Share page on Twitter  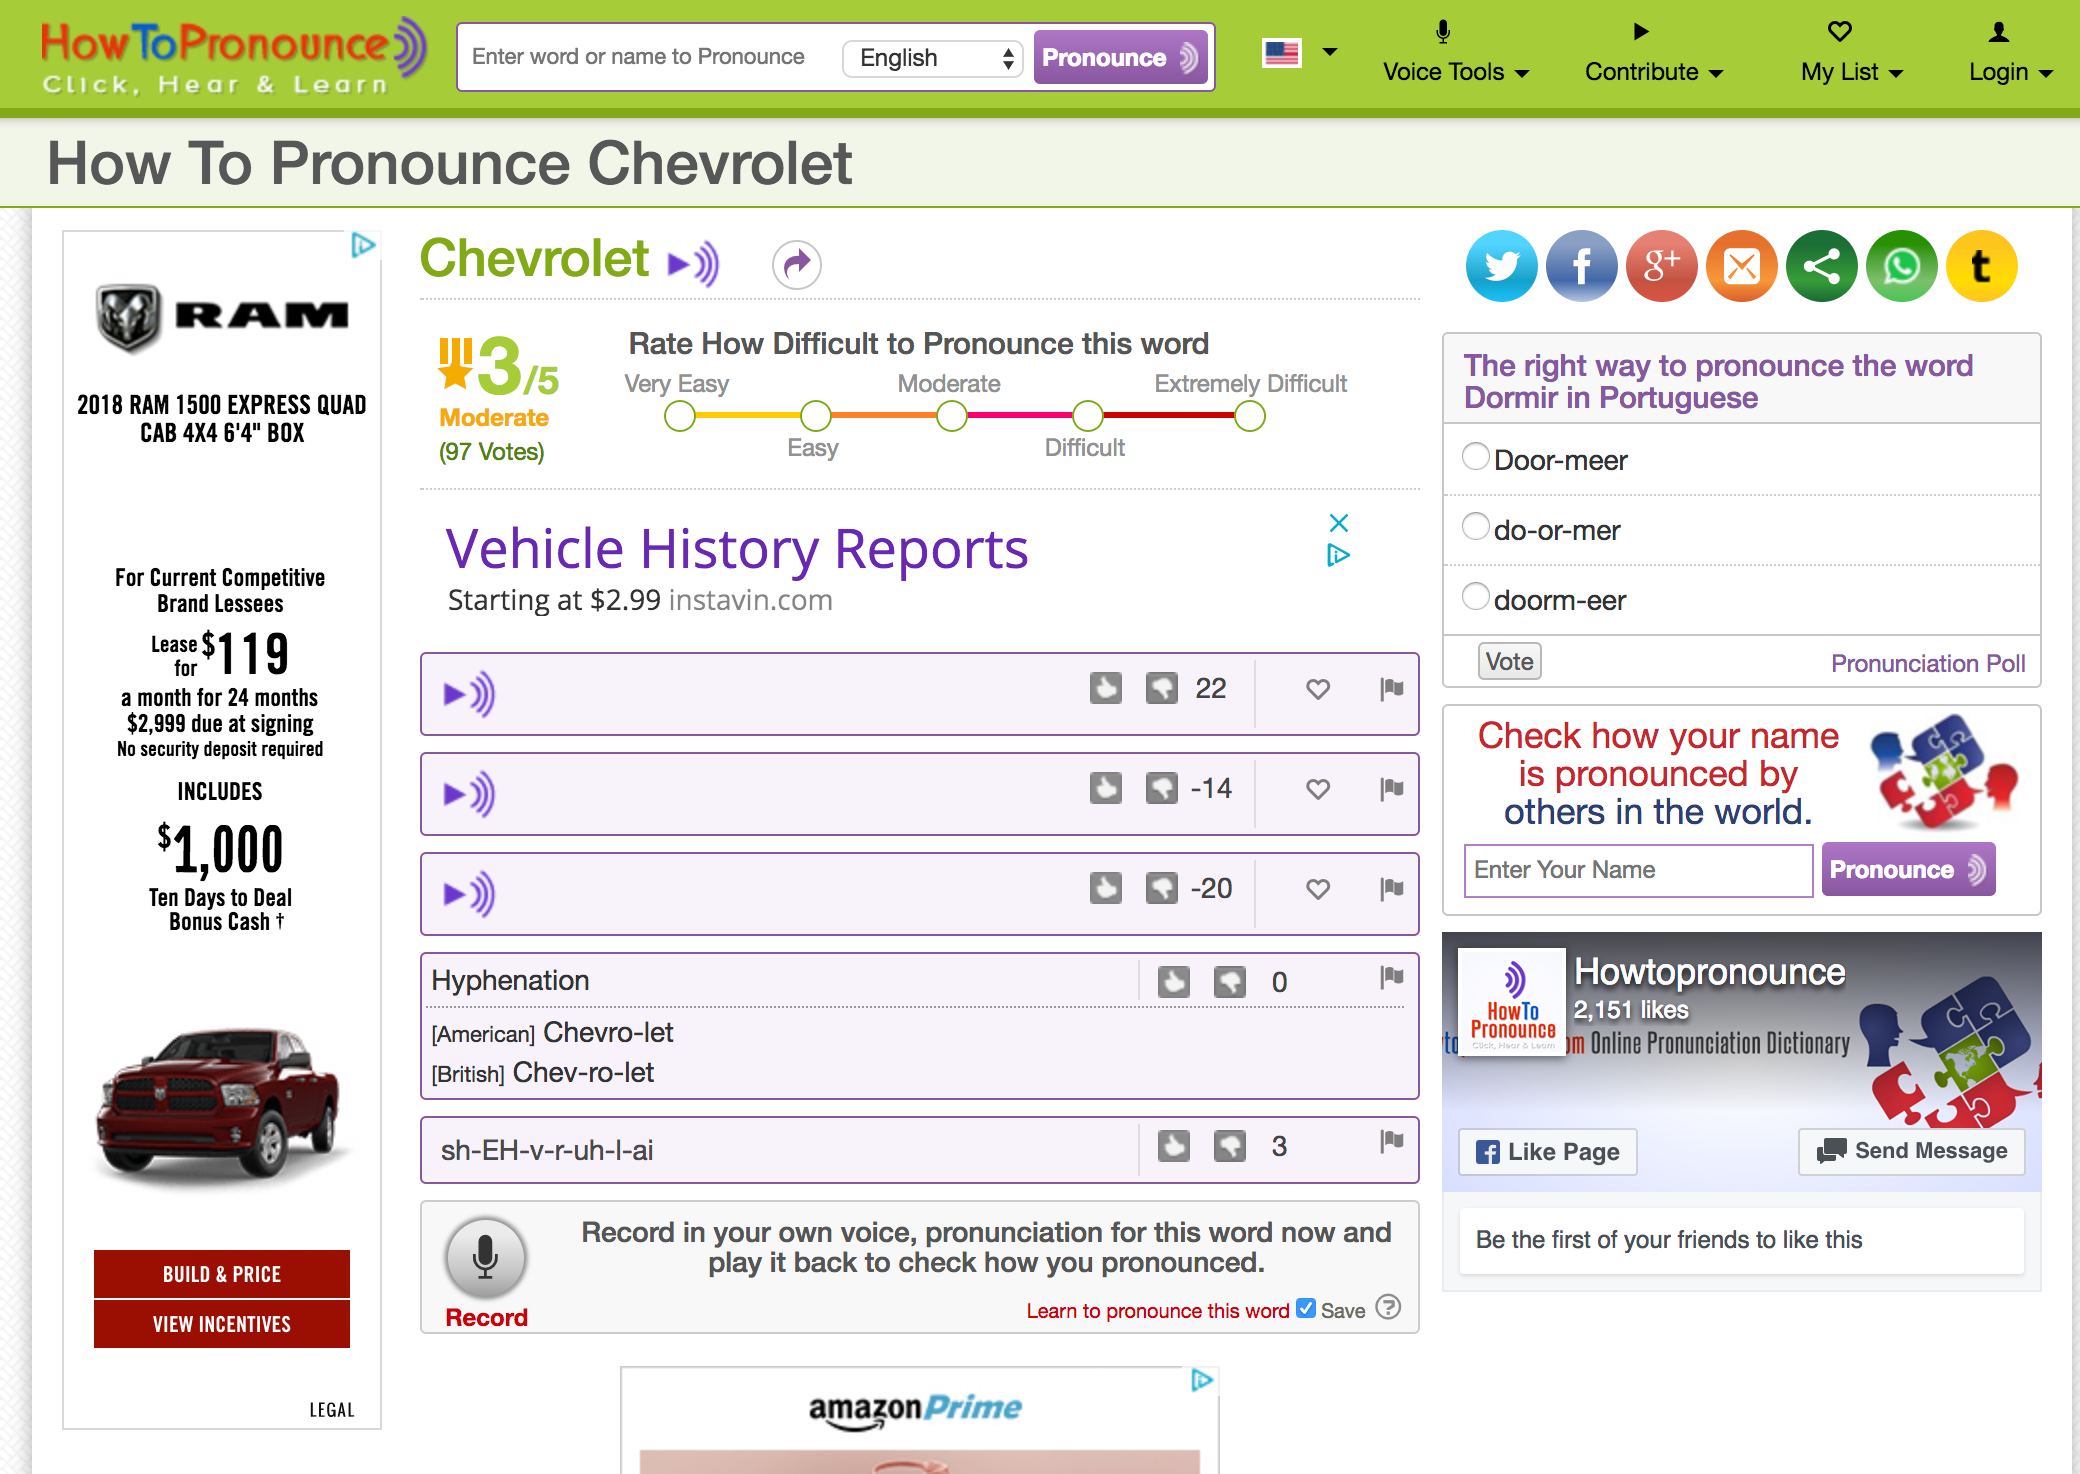point(1501,266)
